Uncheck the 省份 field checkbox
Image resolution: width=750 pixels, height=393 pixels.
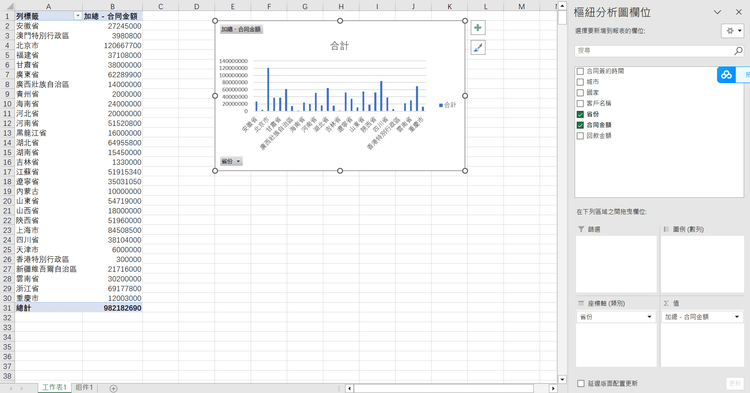tap(580, 114)
